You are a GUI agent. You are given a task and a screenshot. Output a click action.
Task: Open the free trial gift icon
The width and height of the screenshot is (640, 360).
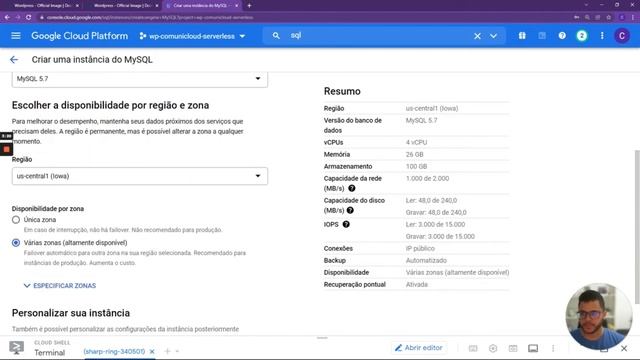522,36
